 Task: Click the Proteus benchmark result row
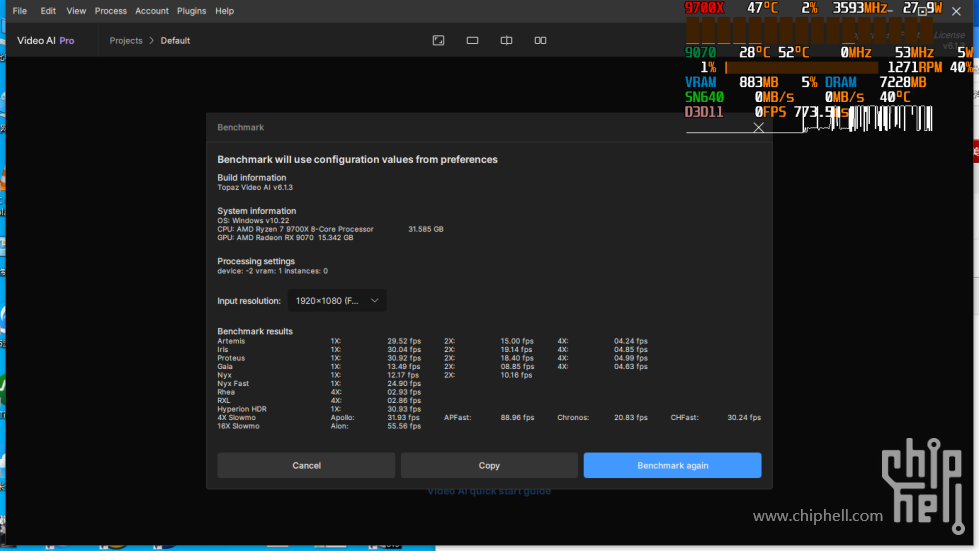tap(432, 358)
